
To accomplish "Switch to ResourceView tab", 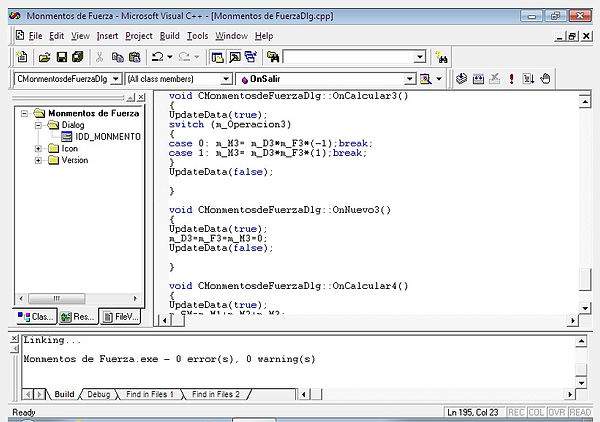I will pyautogui.click(x=78, y=317).
